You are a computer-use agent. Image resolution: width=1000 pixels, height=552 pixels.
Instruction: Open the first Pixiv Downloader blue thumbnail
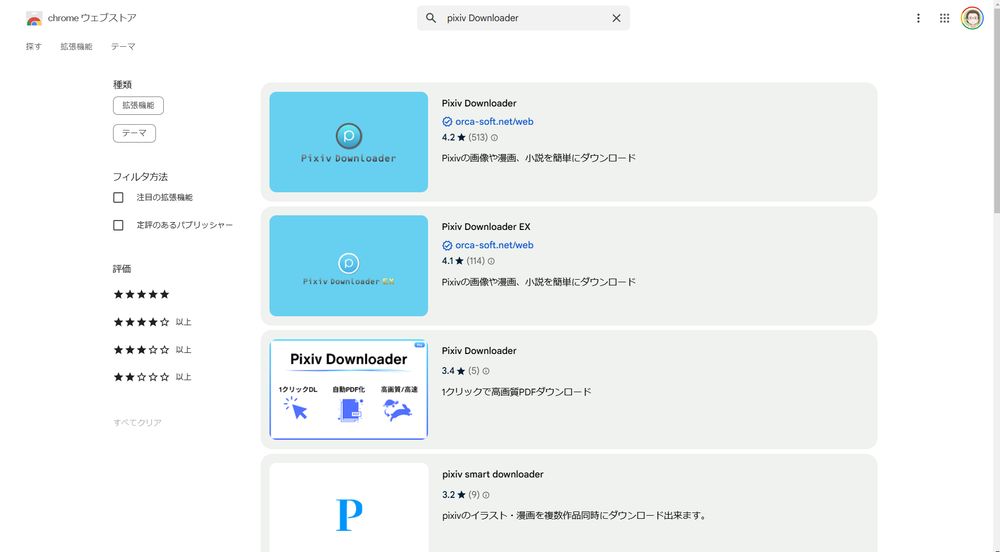349,142
